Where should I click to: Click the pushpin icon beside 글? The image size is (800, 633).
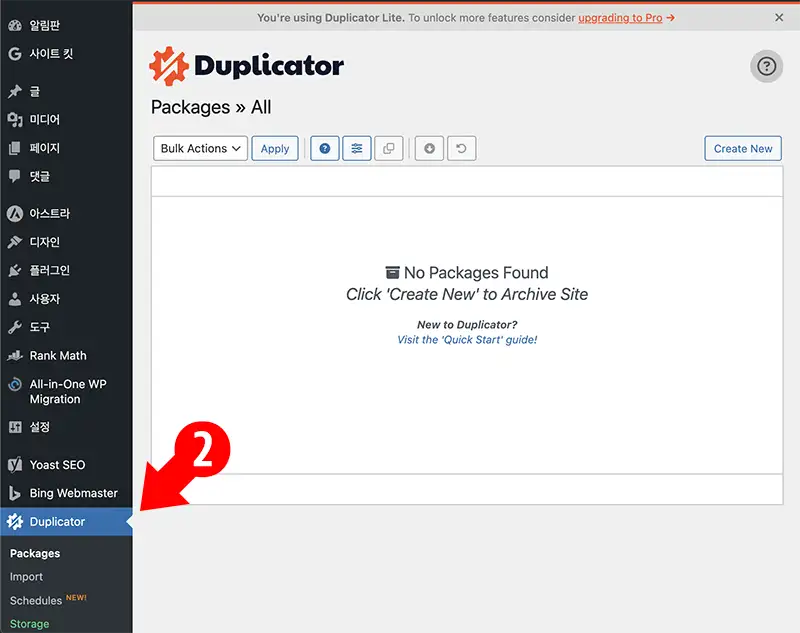(x=15, y=91)
